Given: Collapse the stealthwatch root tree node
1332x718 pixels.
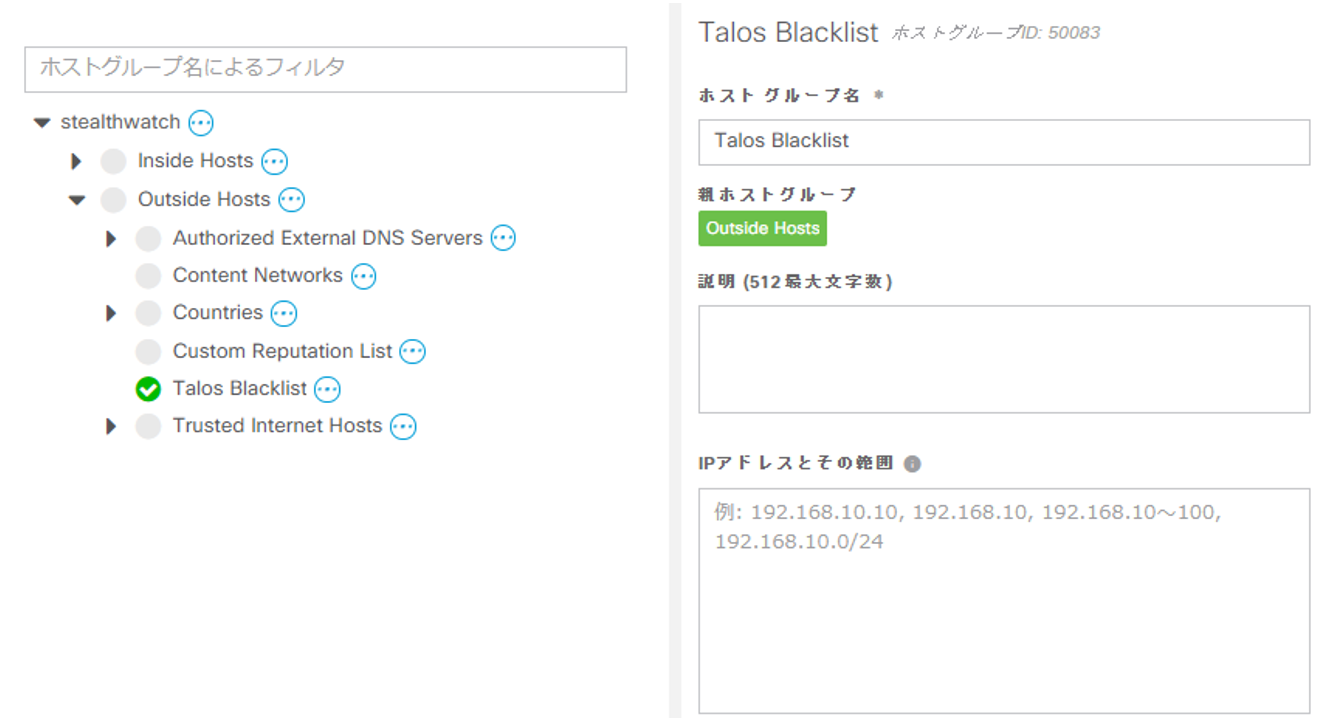Looking at the screenshot, I should point(41,123).
